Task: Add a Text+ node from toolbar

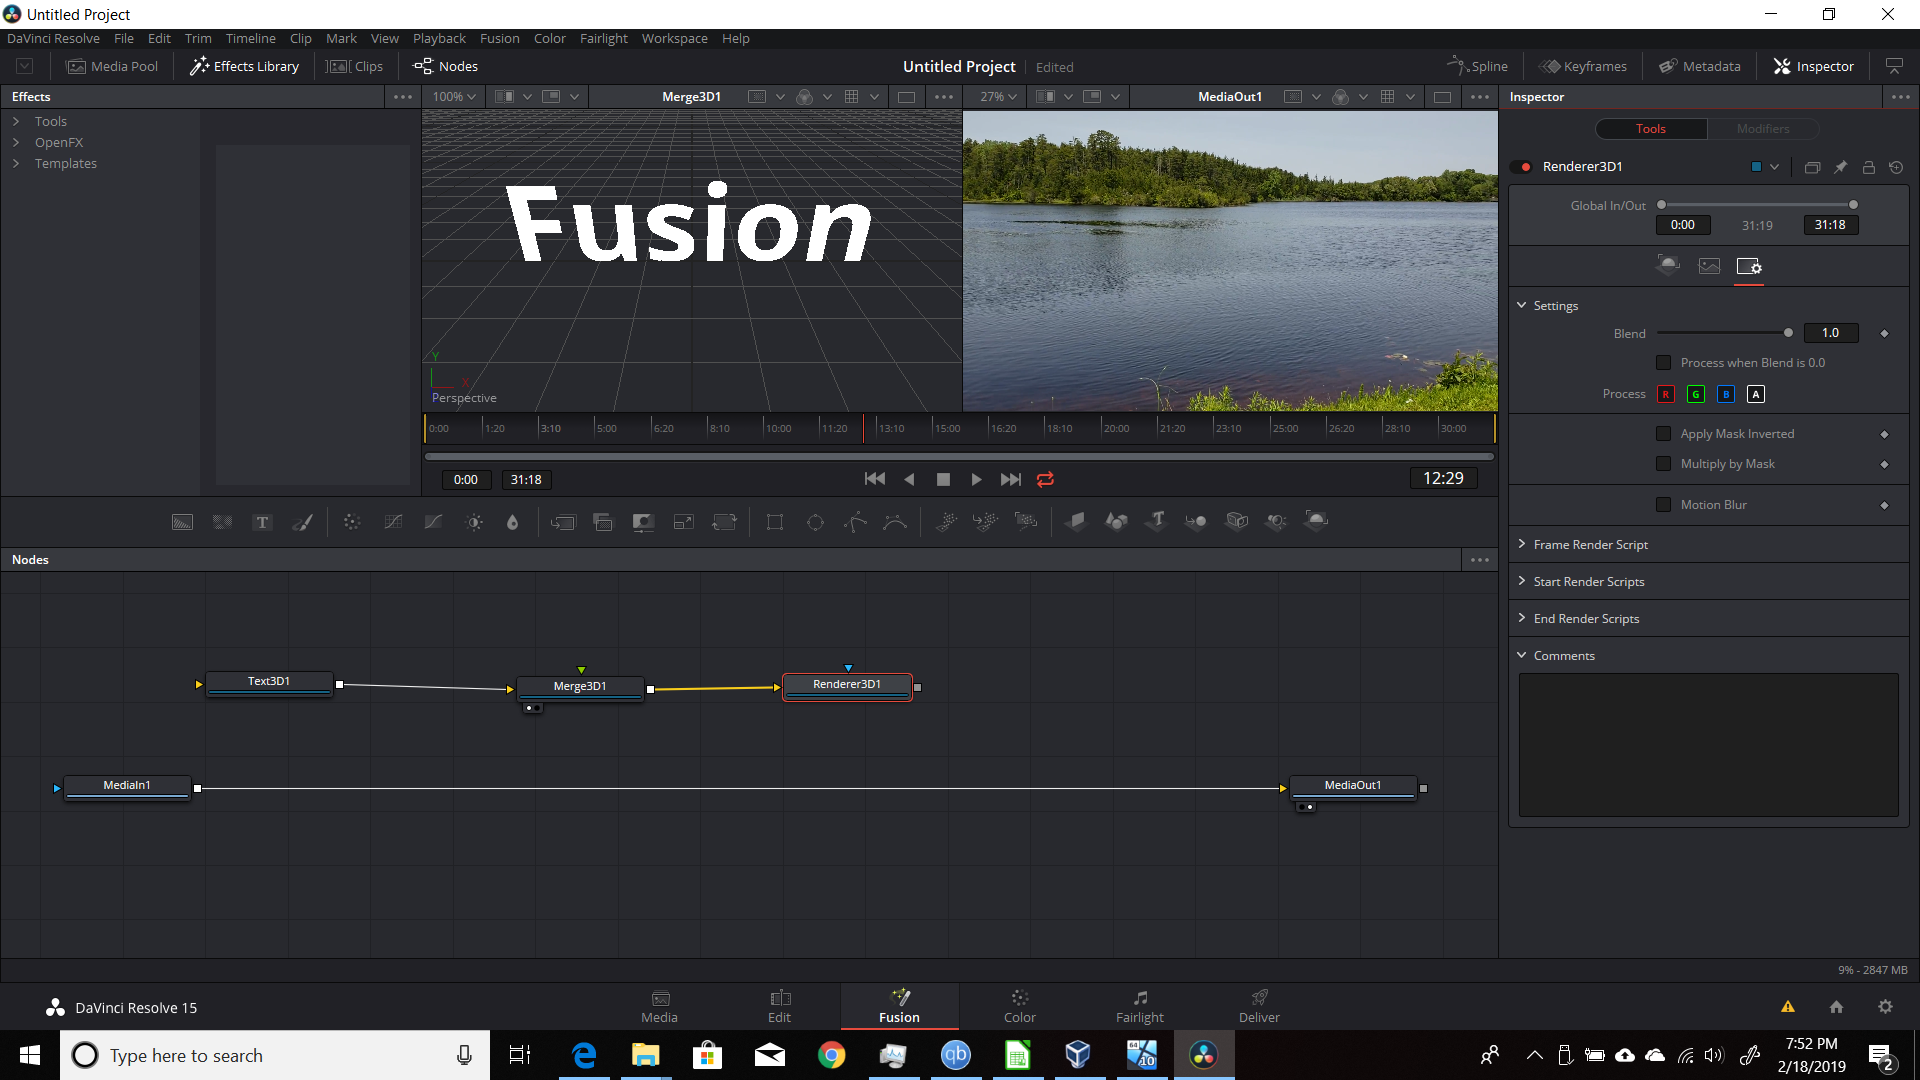Action: [x=262, y=522]
